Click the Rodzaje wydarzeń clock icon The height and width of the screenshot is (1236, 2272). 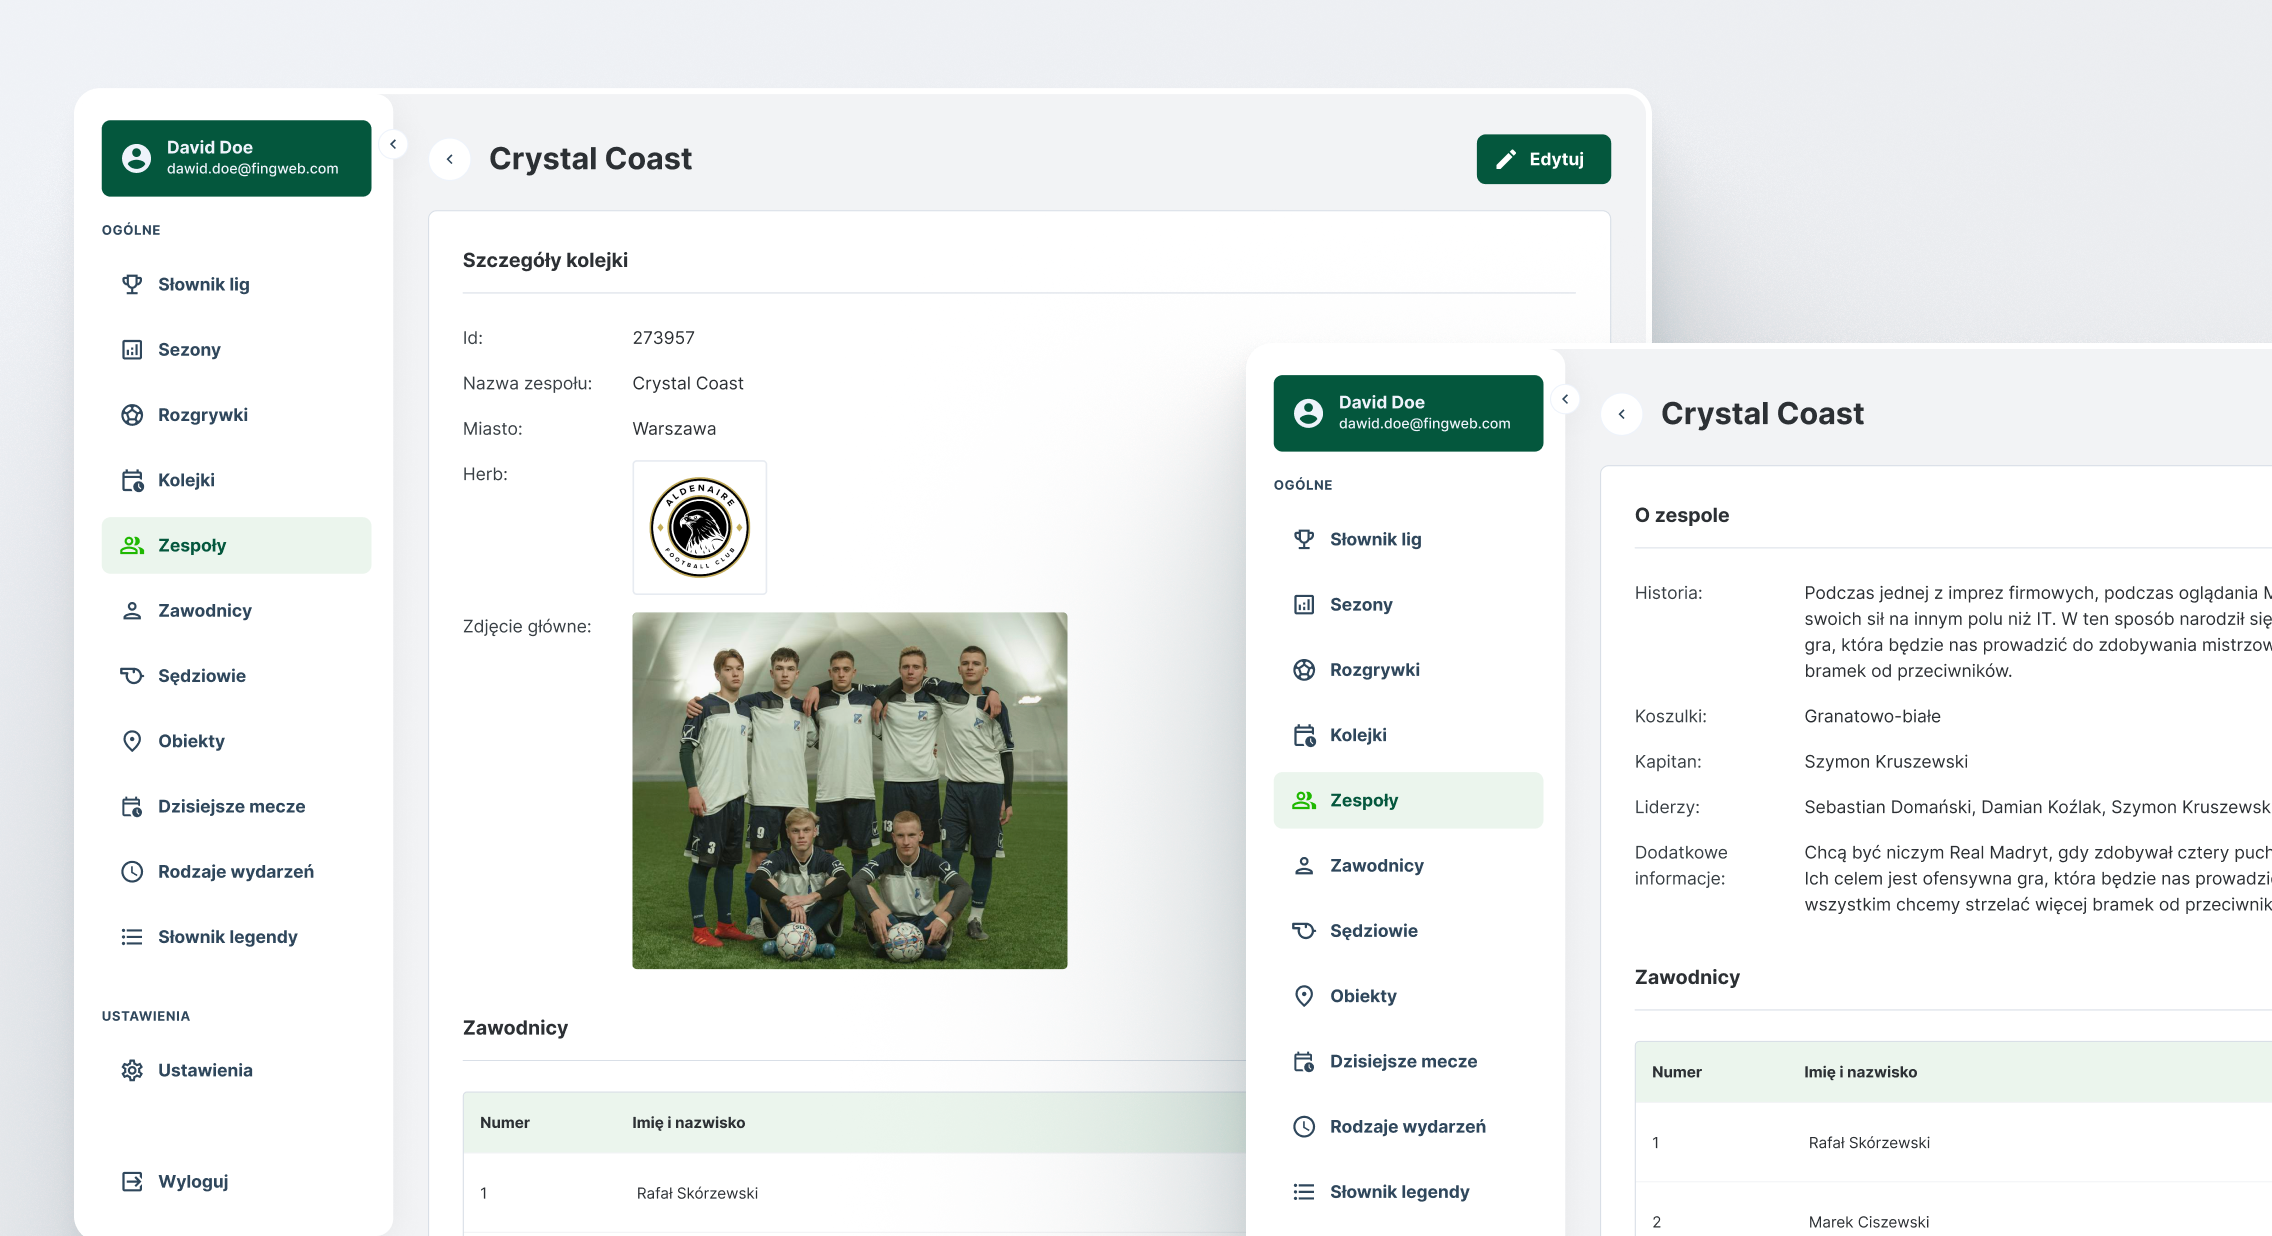[x=132, y=872]
